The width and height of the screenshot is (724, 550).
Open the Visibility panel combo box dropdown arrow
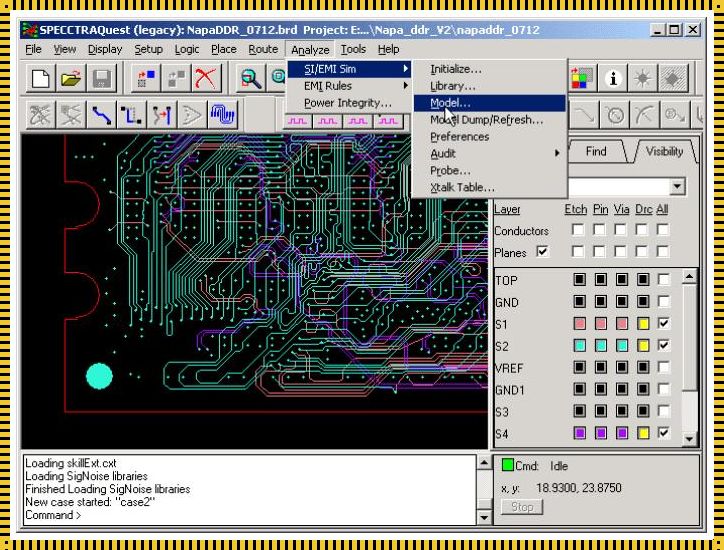pyautogui.click(x=677, y=187)
